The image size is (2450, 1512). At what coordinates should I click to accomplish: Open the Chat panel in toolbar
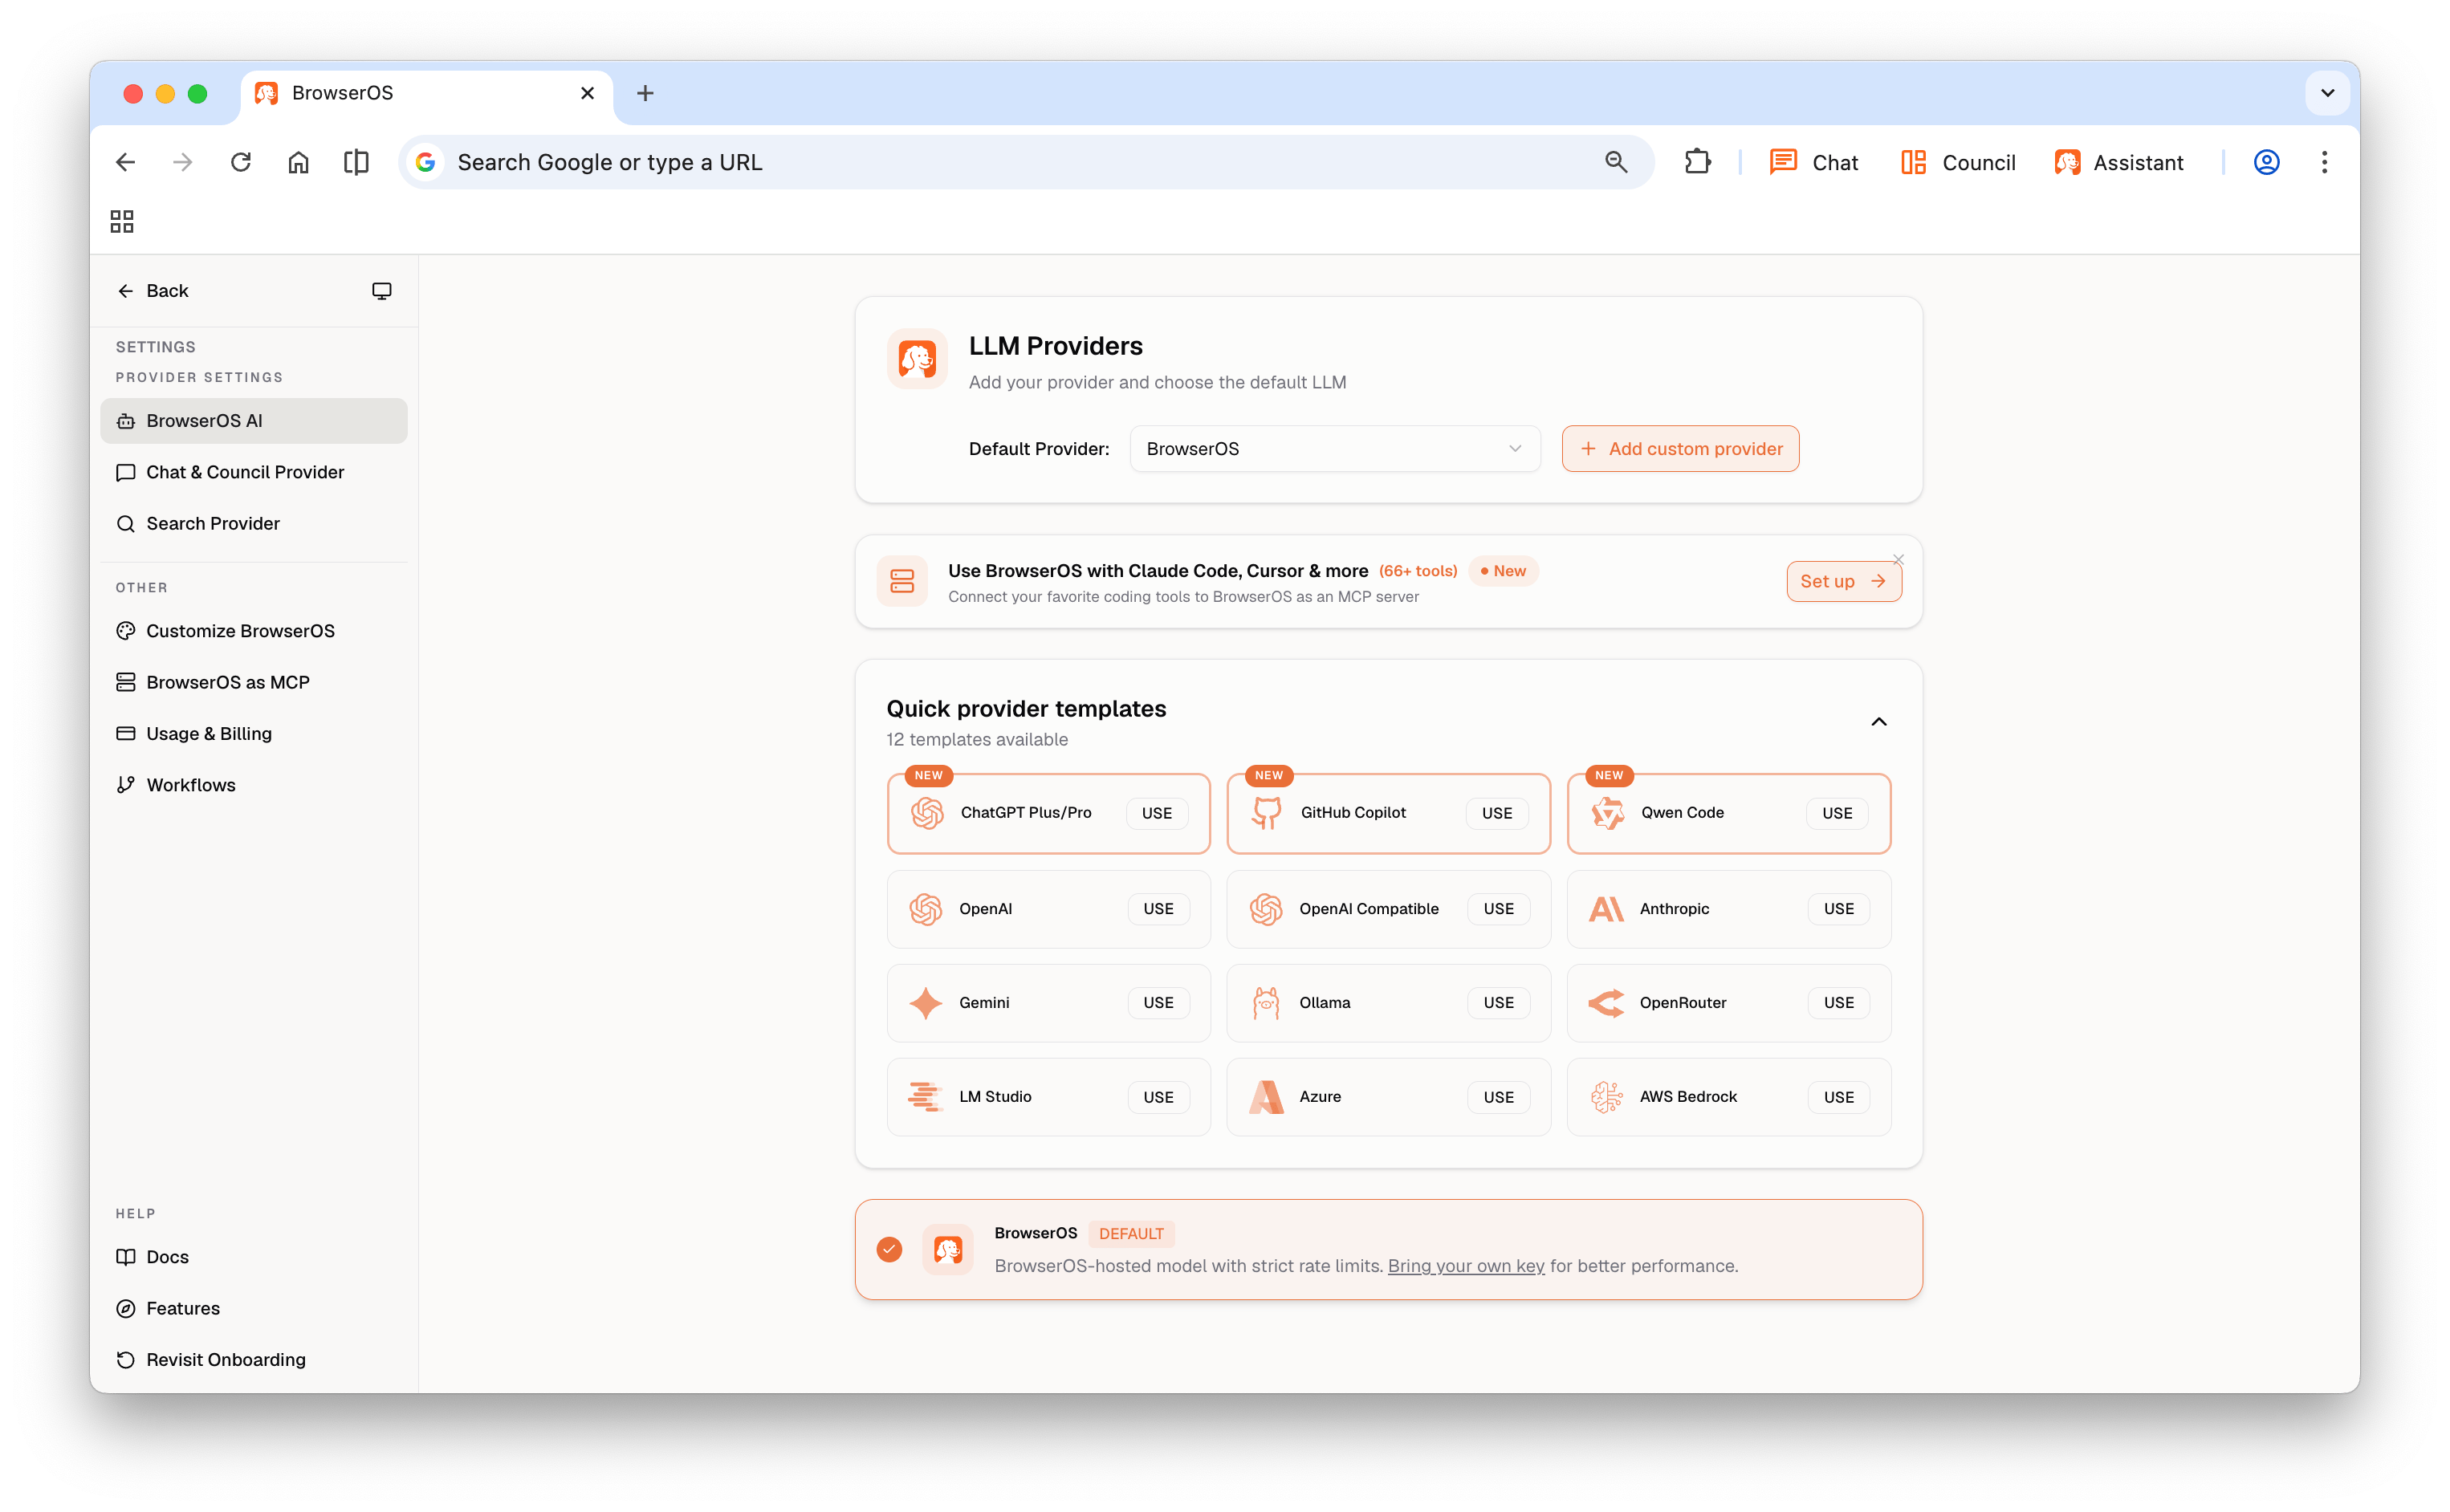click(x=1813, y=162)
